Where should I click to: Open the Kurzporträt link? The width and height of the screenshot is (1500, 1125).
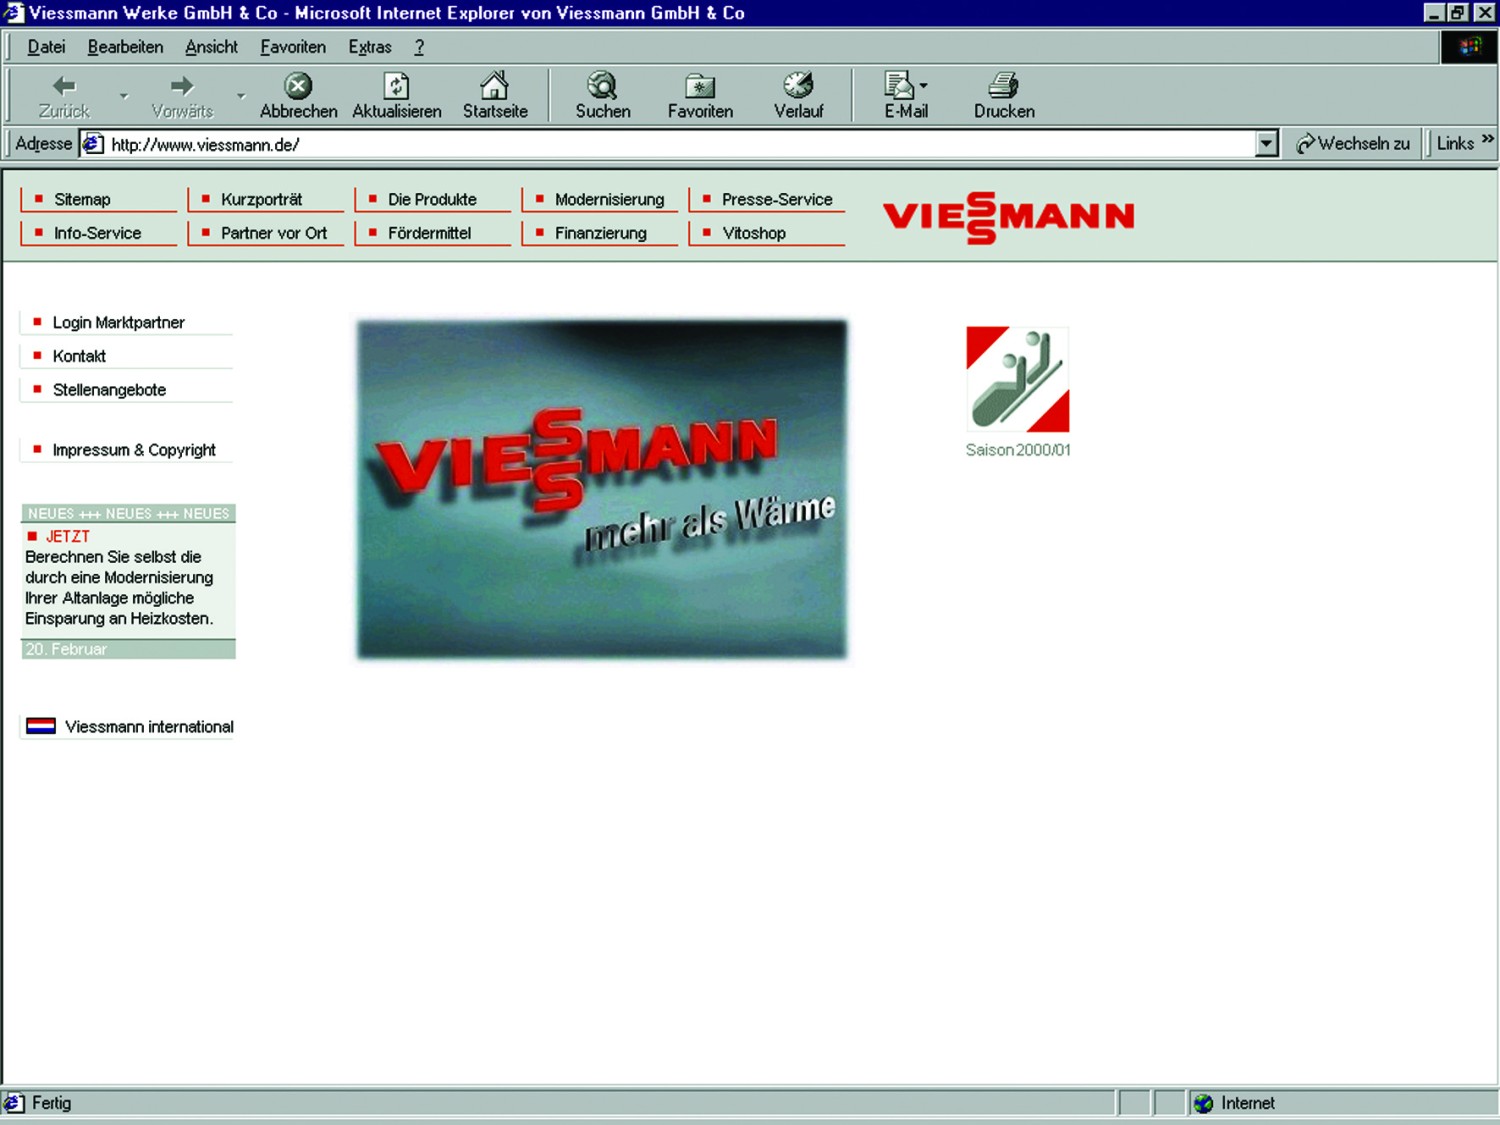(x=261, y=199)
